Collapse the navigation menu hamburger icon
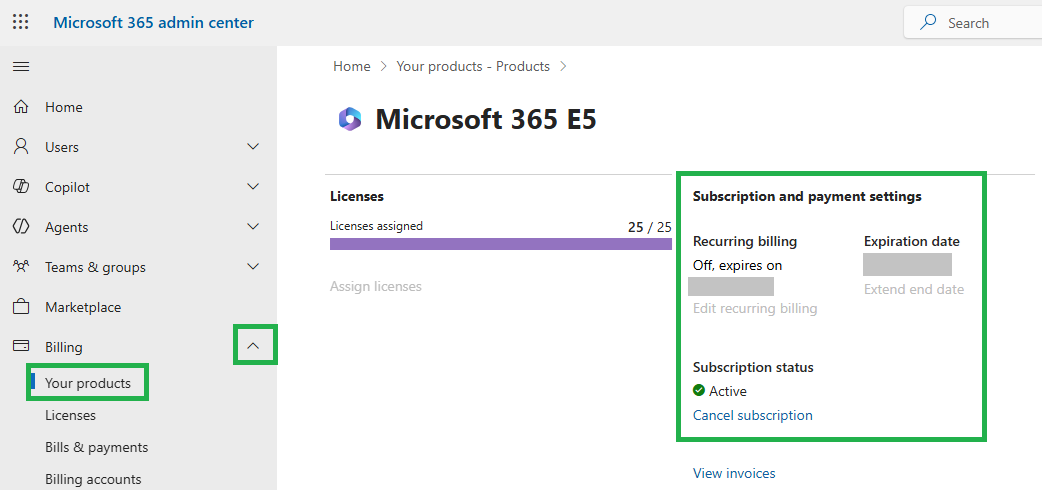1042x490 pixels. (21, 66)
